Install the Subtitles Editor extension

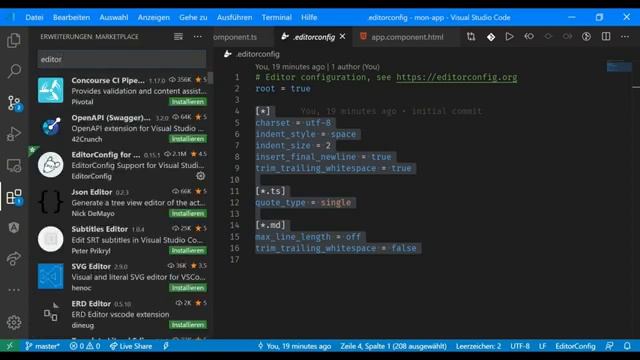[x=188, y=251]
